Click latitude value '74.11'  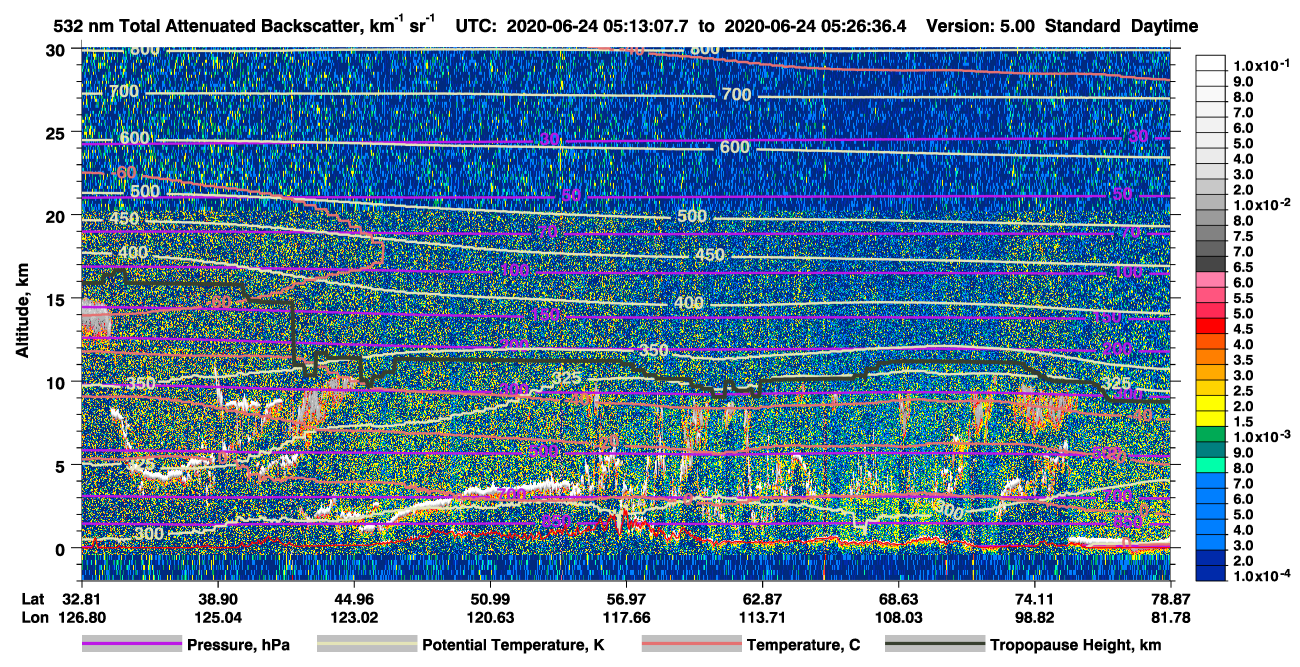(x=1035, y=599)
